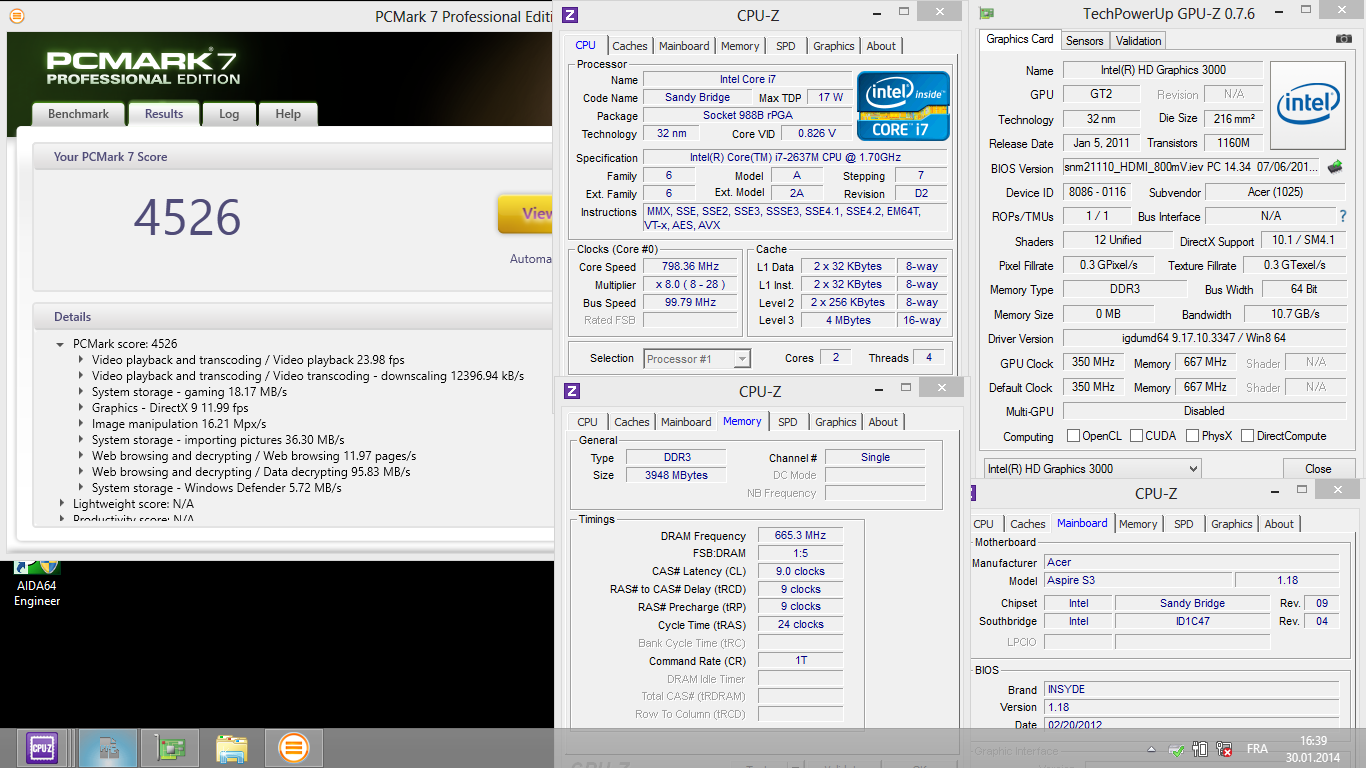Click the Model field reading Aspire S3
1366x768 pixels.
point(1137,580)
